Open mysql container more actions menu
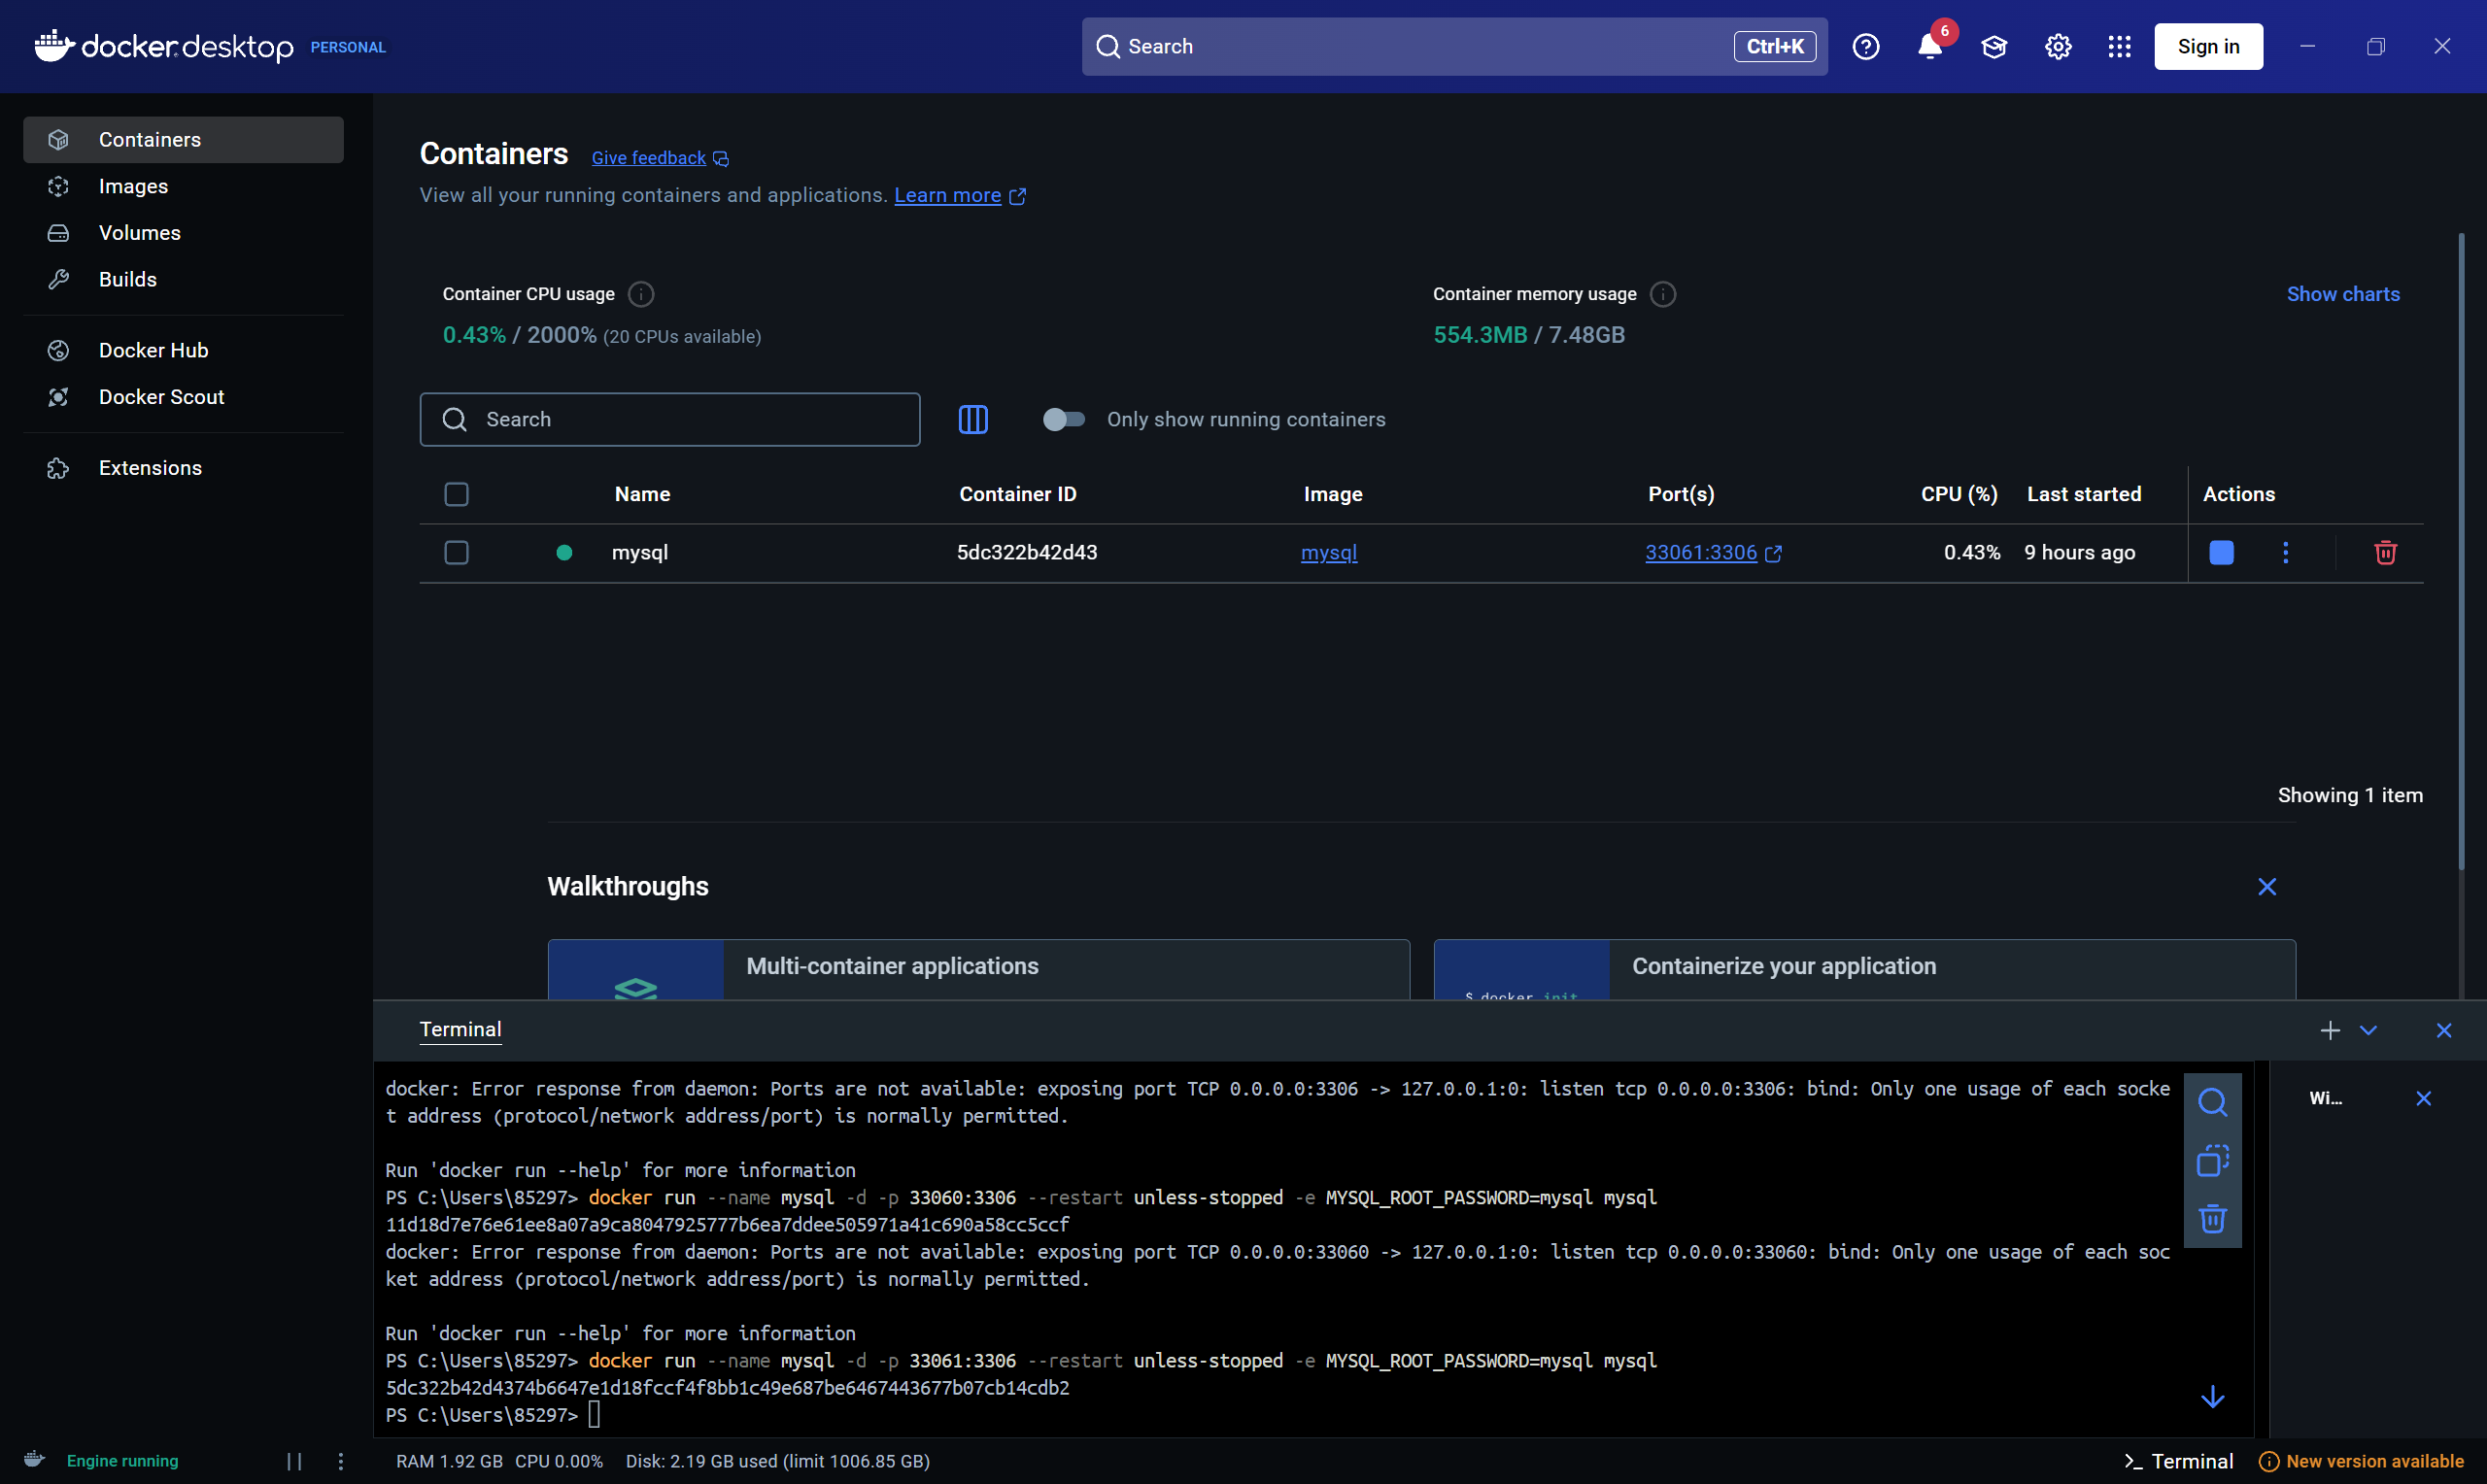 point(2285,553)
